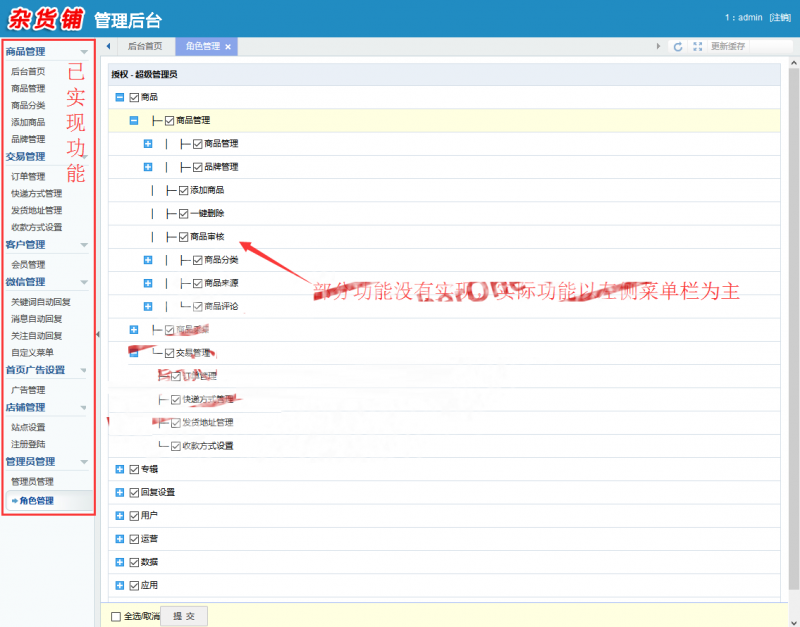This screenshot has height=627, width=800.
Task: Collapse the 商品管理 sidebar section
Action: click(x=84, y=52)
